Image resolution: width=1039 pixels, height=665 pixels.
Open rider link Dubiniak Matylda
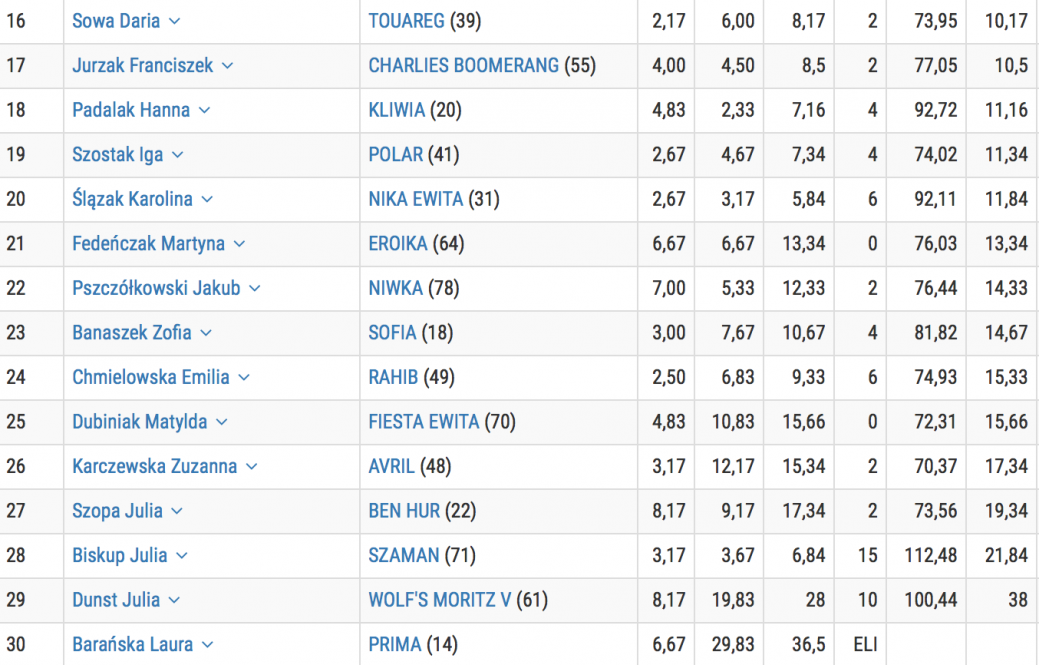point(139,421)
